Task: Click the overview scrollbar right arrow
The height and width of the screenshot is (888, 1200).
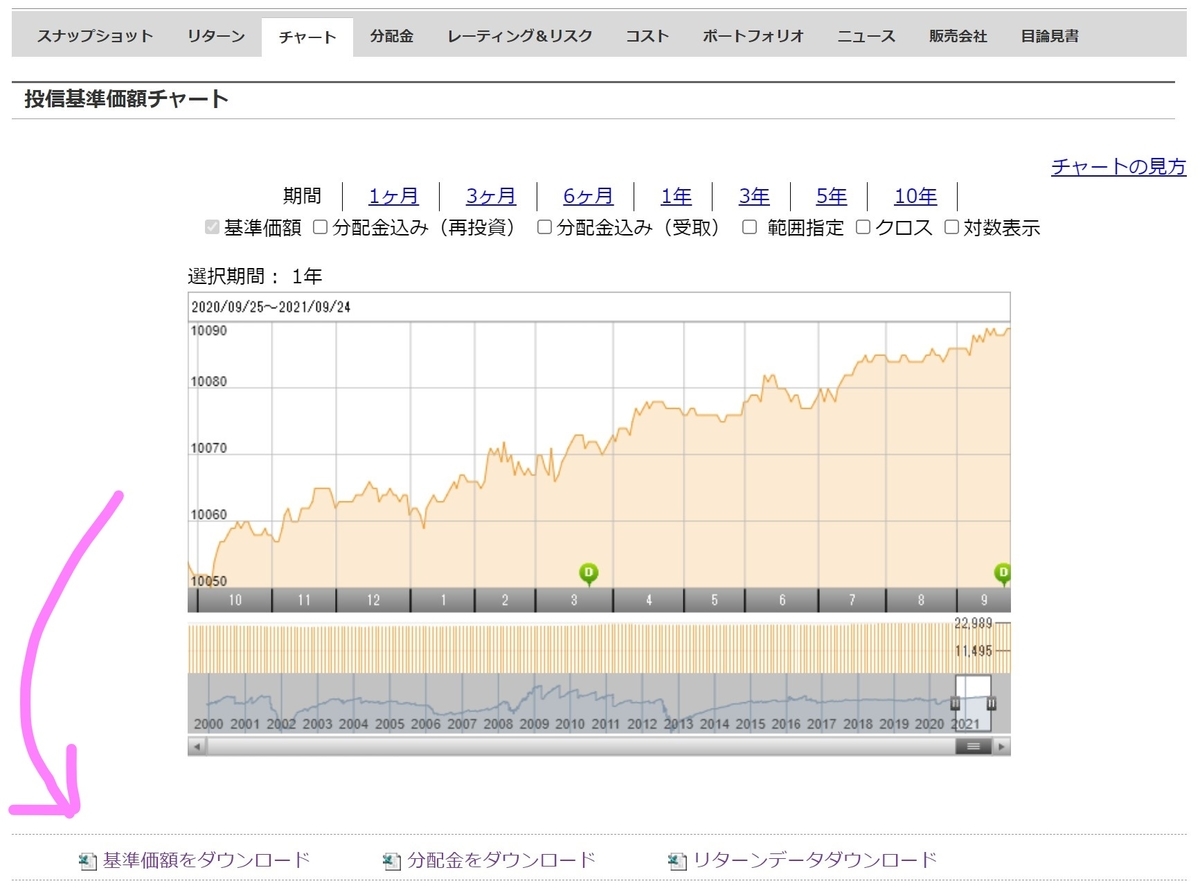Action: pyautogui.click(x=1001, y=746)
